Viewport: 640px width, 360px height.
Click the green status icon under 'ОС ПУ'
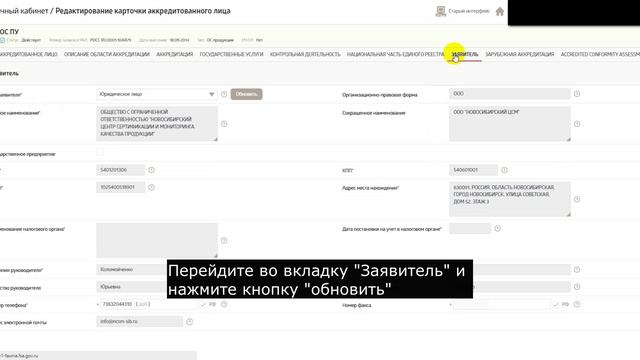[2, 40]
